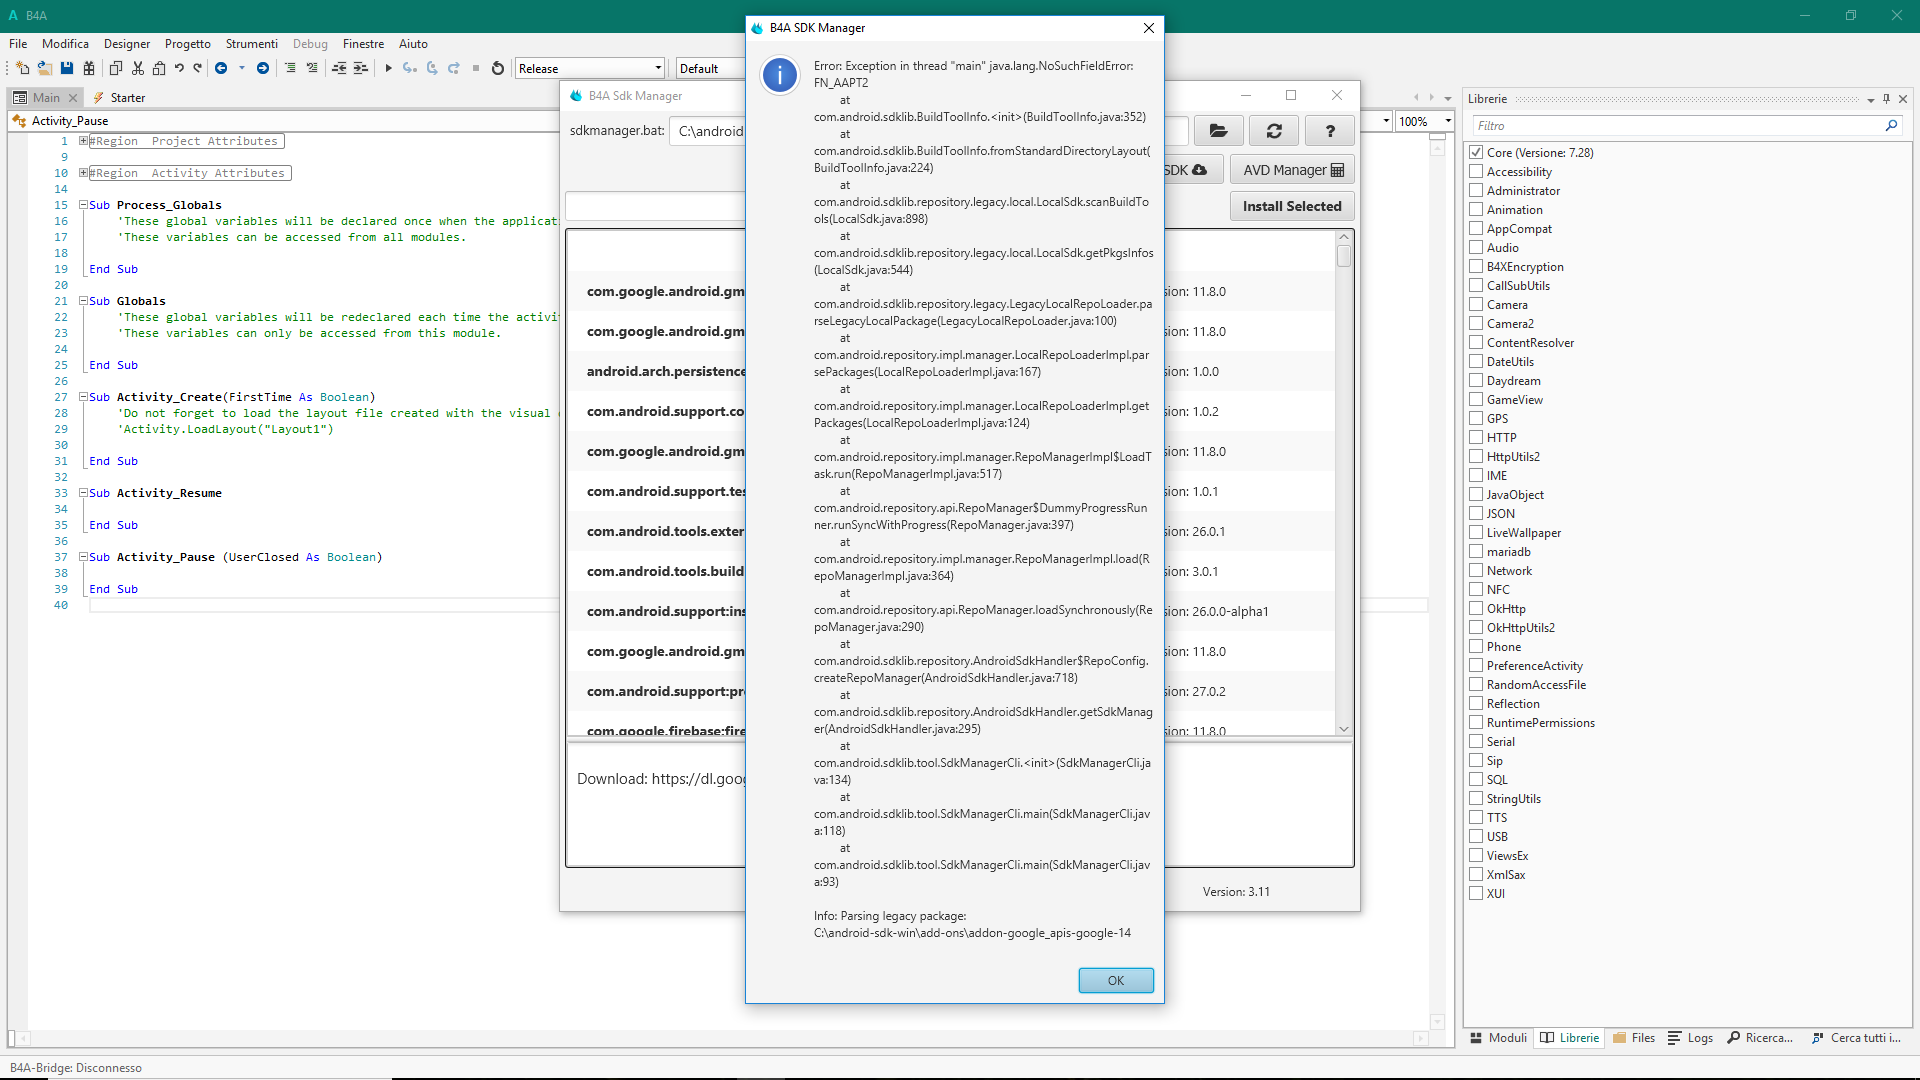This screenshot has width=1920, height=1080.
Task: Toggle the Core library checkbox
Action: pyautogui.click(x=1476, y=153)
